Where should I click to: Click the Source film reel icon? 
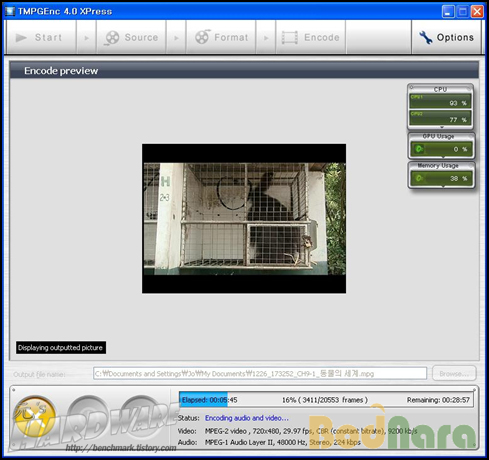coord(112,38)
